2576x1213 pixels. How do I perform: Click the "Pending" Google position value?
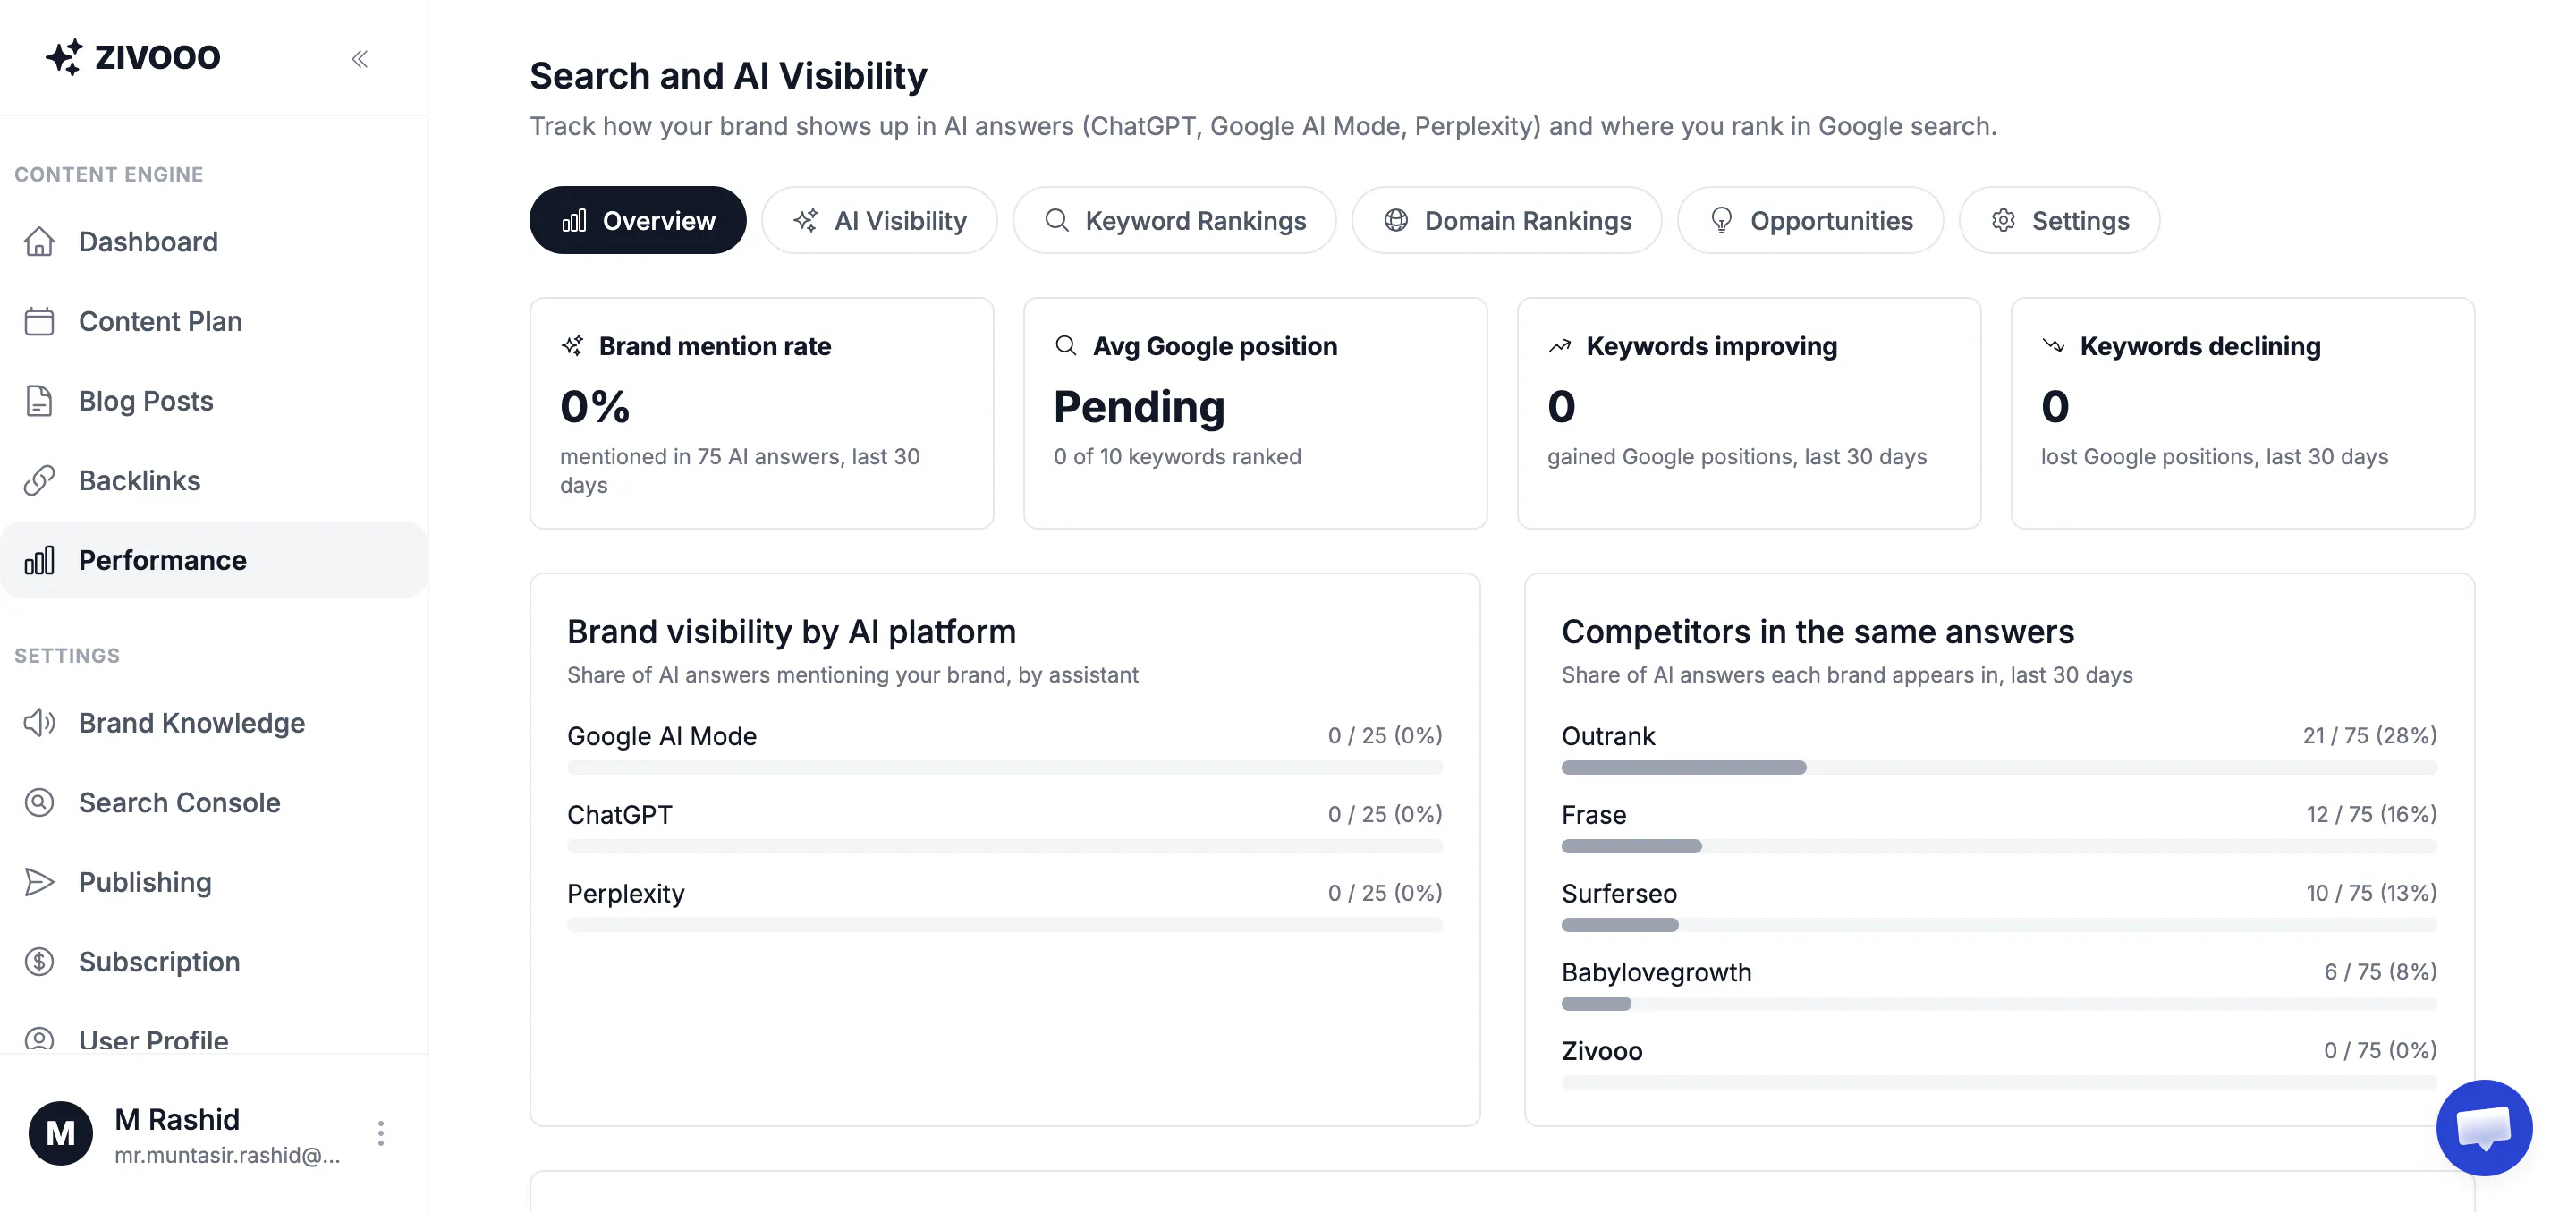click(x=1139, y=407)
